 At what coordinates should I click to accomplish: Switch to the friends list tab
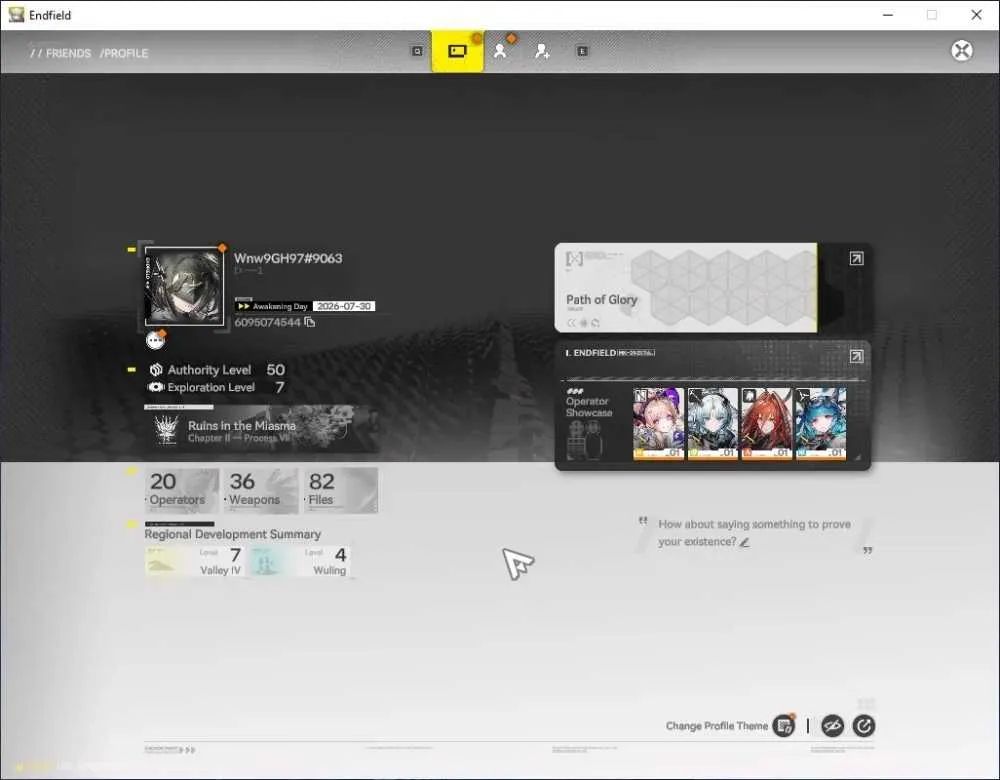(x=500, y=51)
